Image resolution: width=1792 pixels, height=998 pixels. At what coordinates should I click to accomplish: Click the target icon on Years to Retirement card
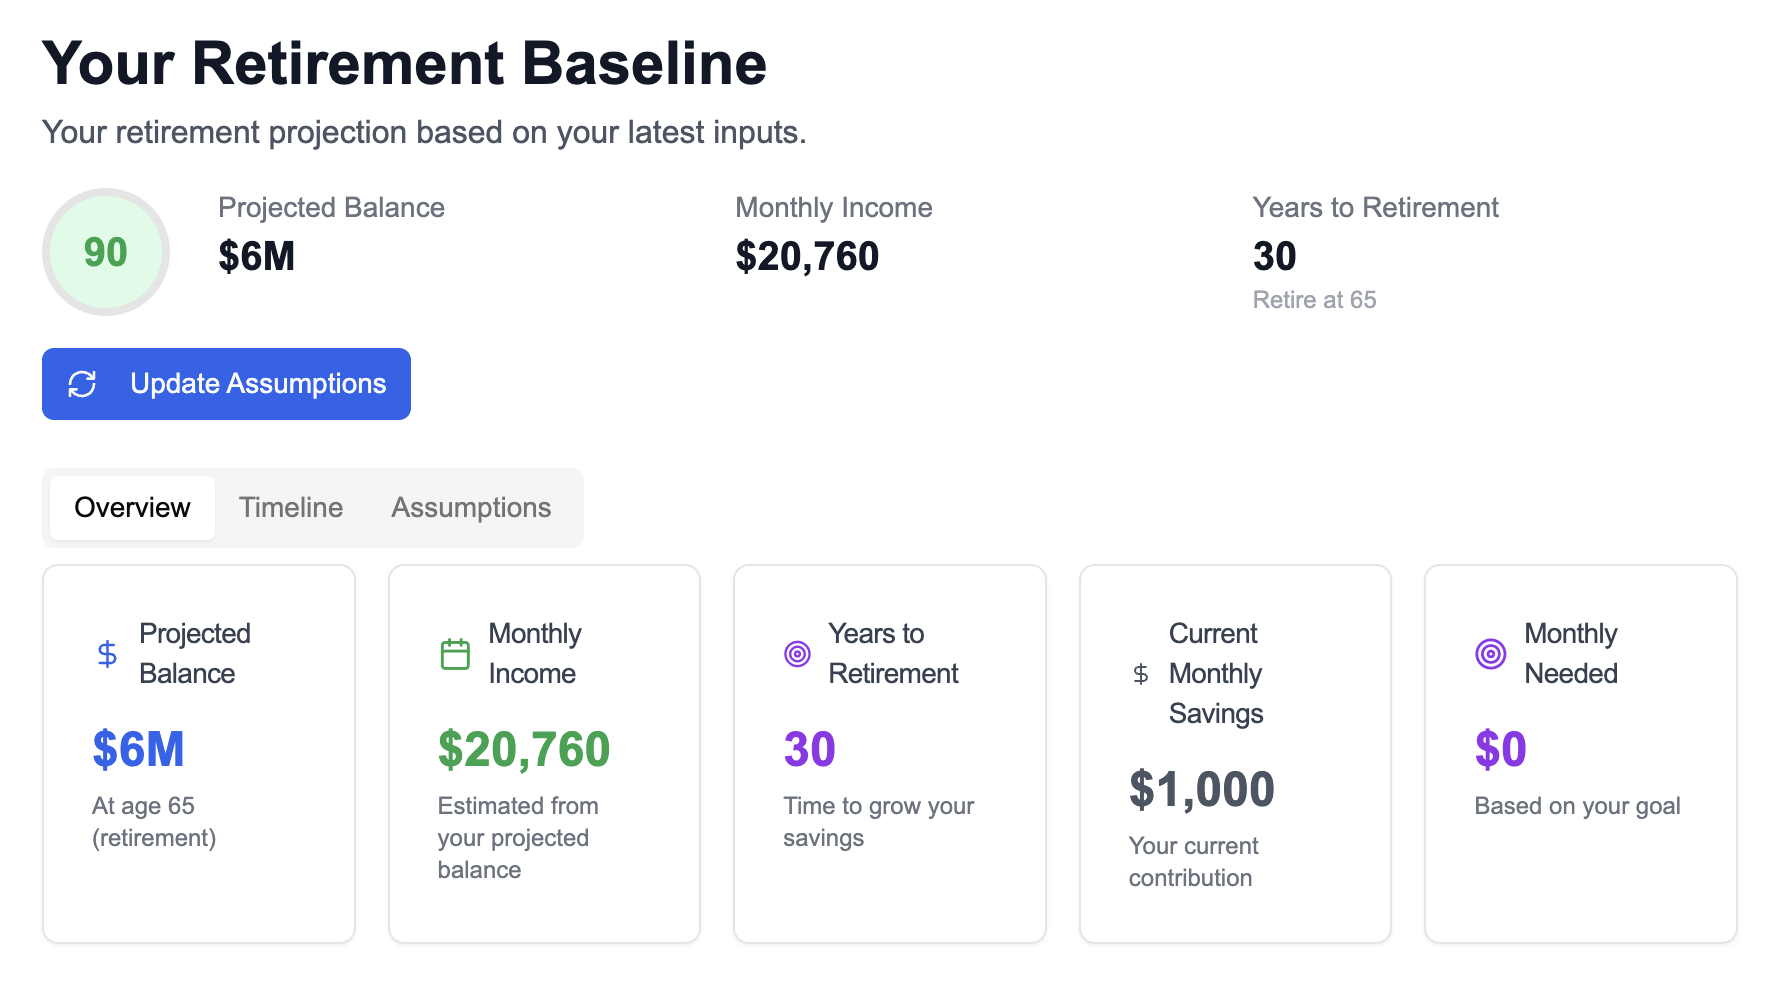[x=796, y=653]
